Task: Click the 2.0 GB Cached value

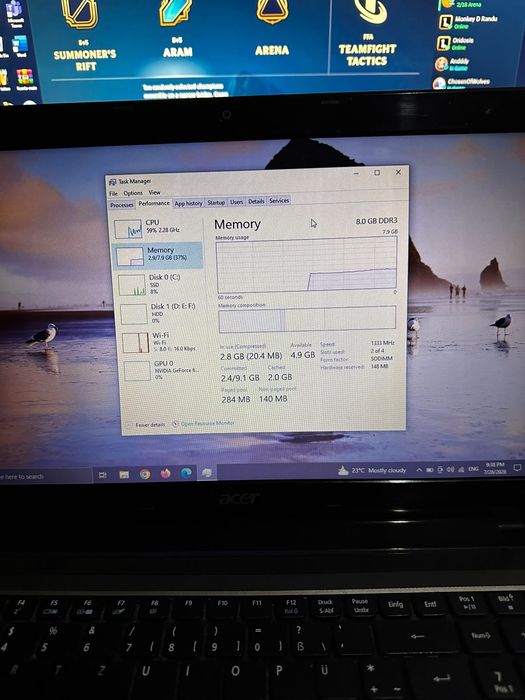Action: [280, 378]
